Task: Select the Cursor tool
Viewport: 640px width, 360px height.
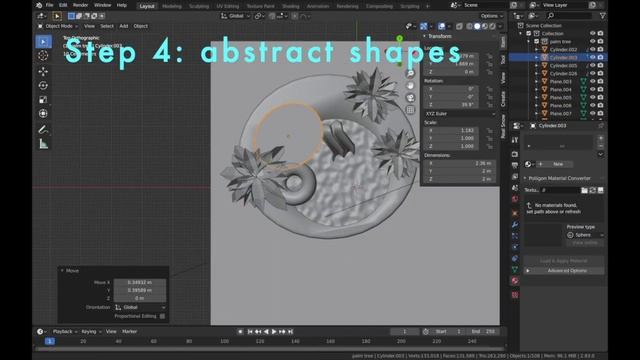Action: pos(43,56)
